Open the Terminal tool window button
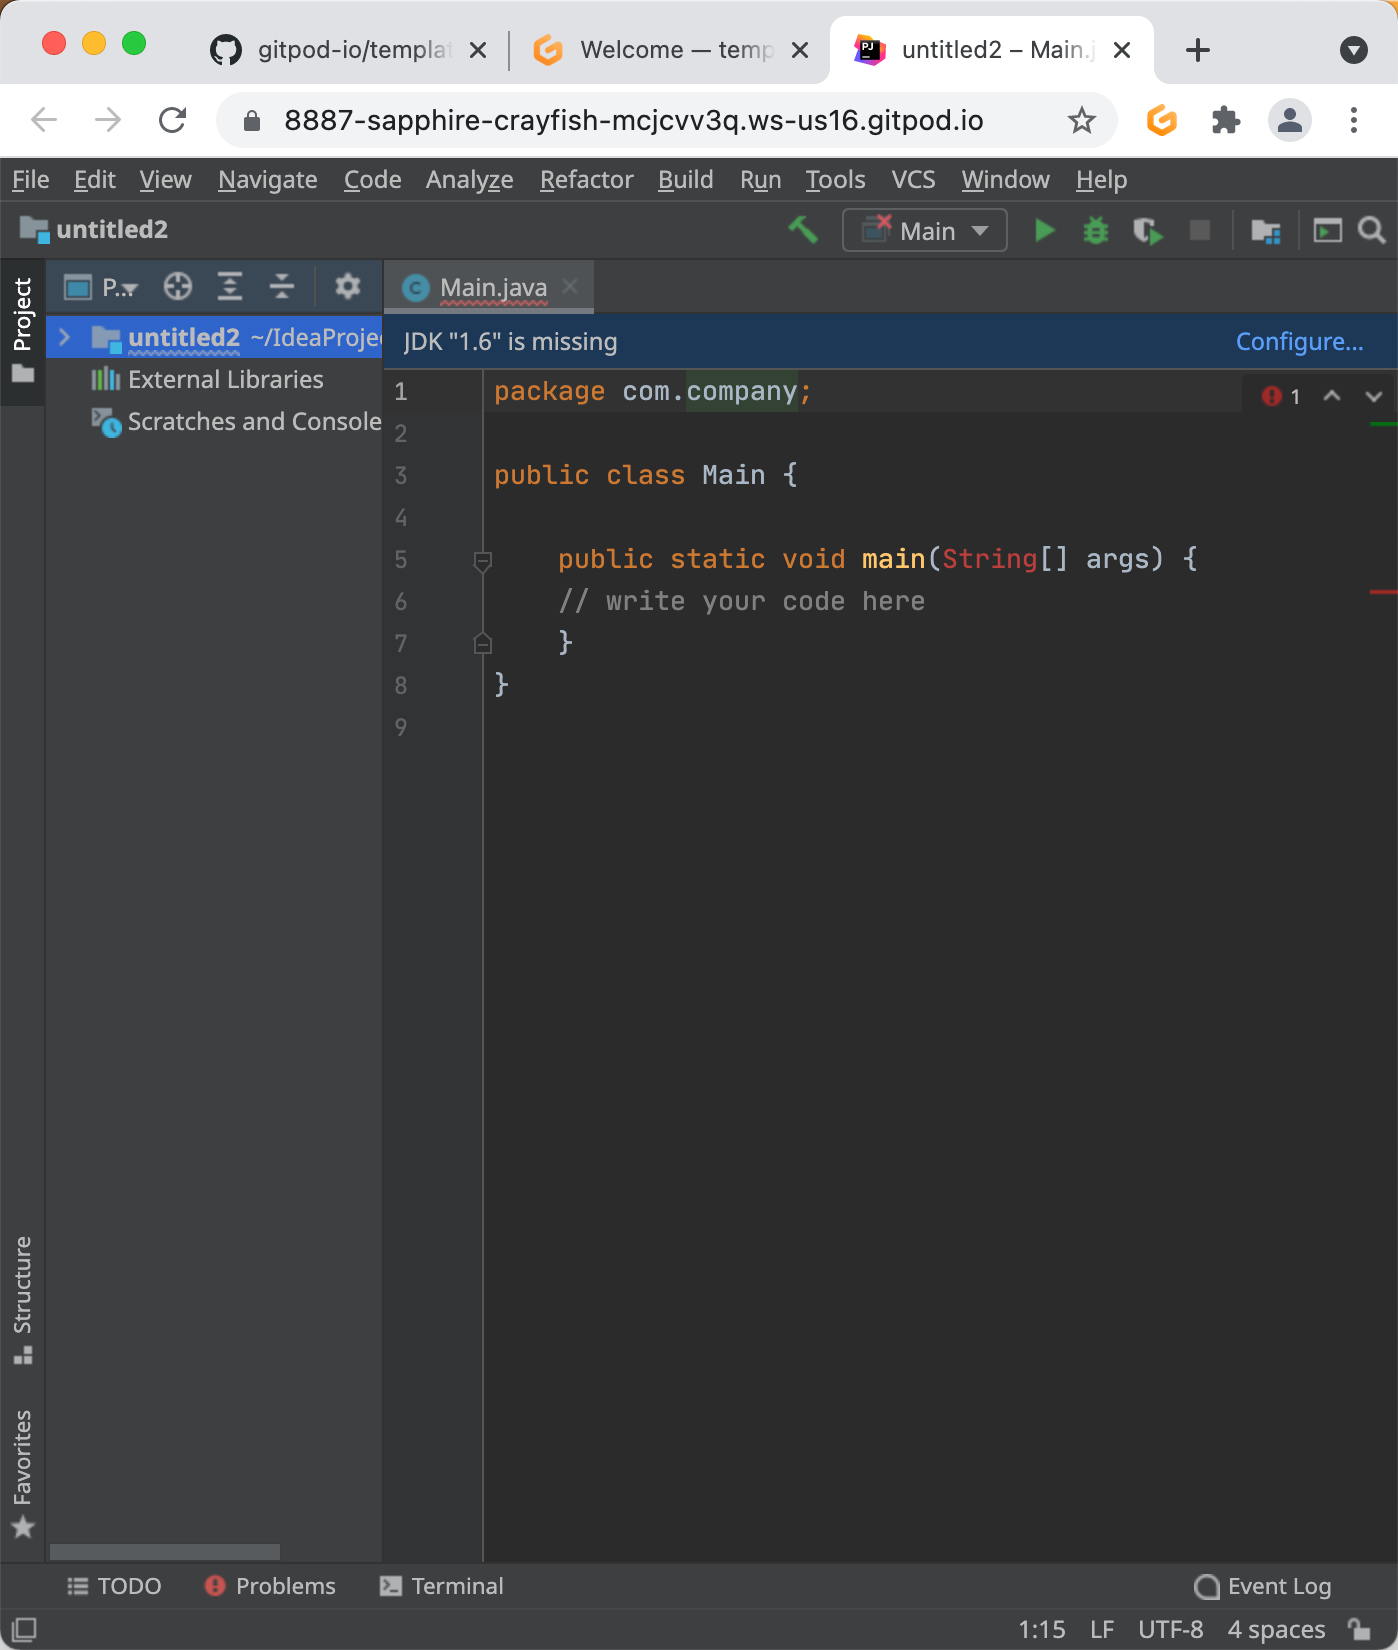1398x1650 pixels. pos(442,1586)
